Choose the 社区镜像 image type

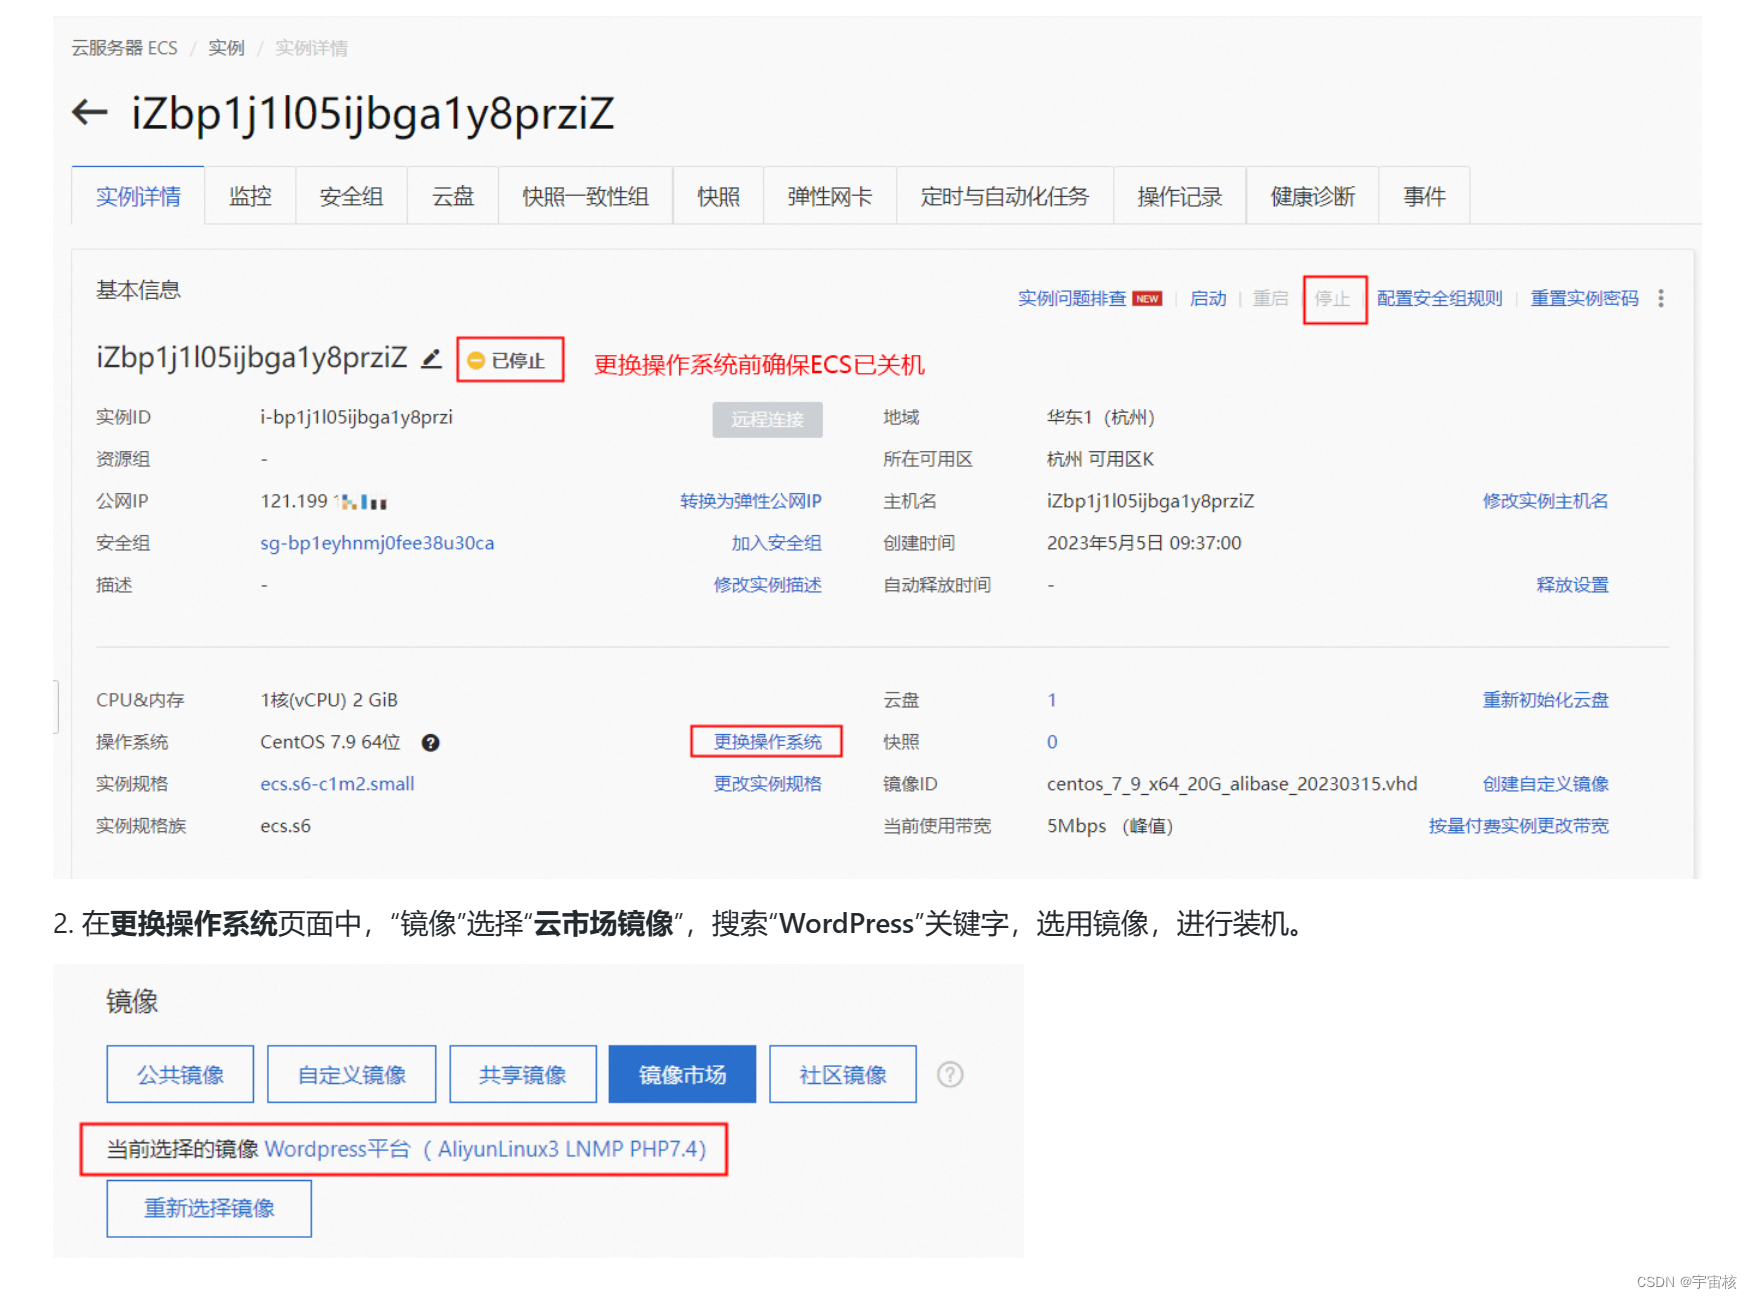coord(843,1074)
